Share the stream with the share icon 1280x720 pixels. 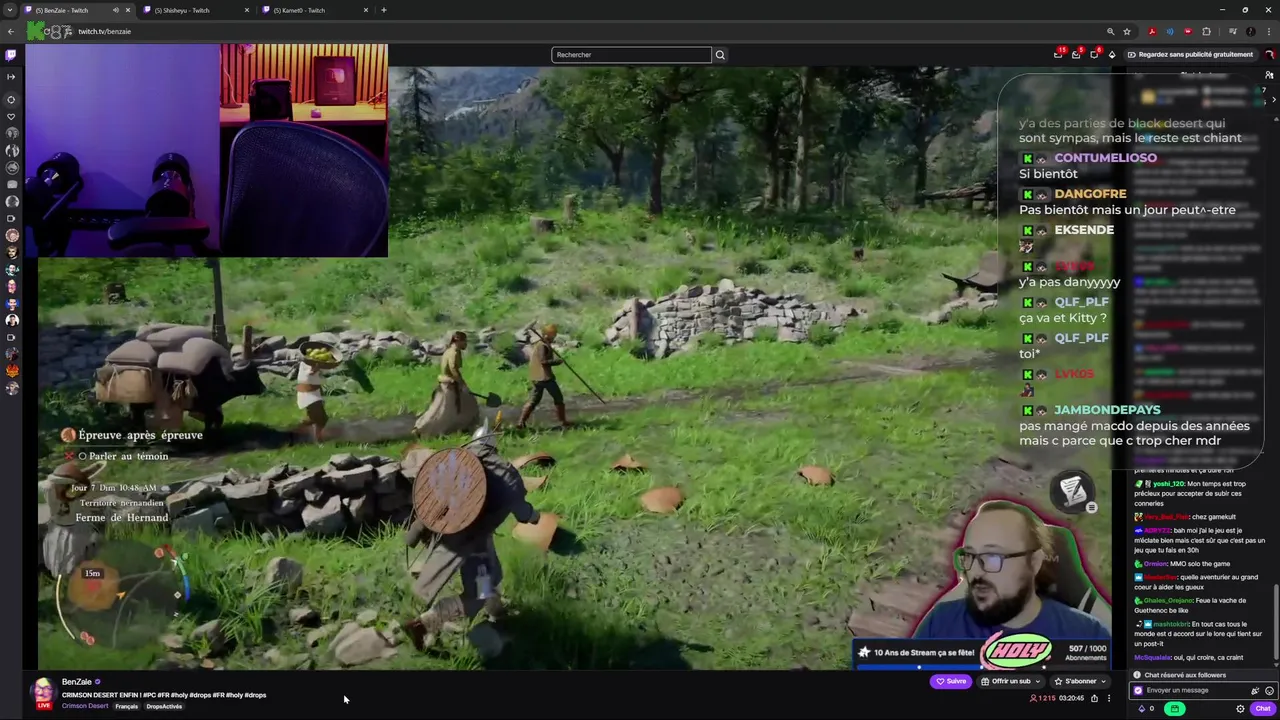(1094, 698)
